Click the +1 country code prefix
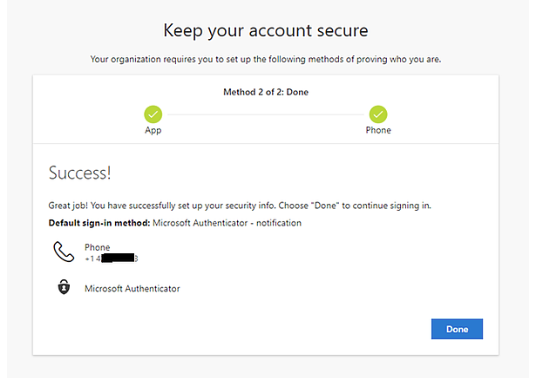Image resolution: width=538 pixels, height=378 pixels. pos(90,259)
